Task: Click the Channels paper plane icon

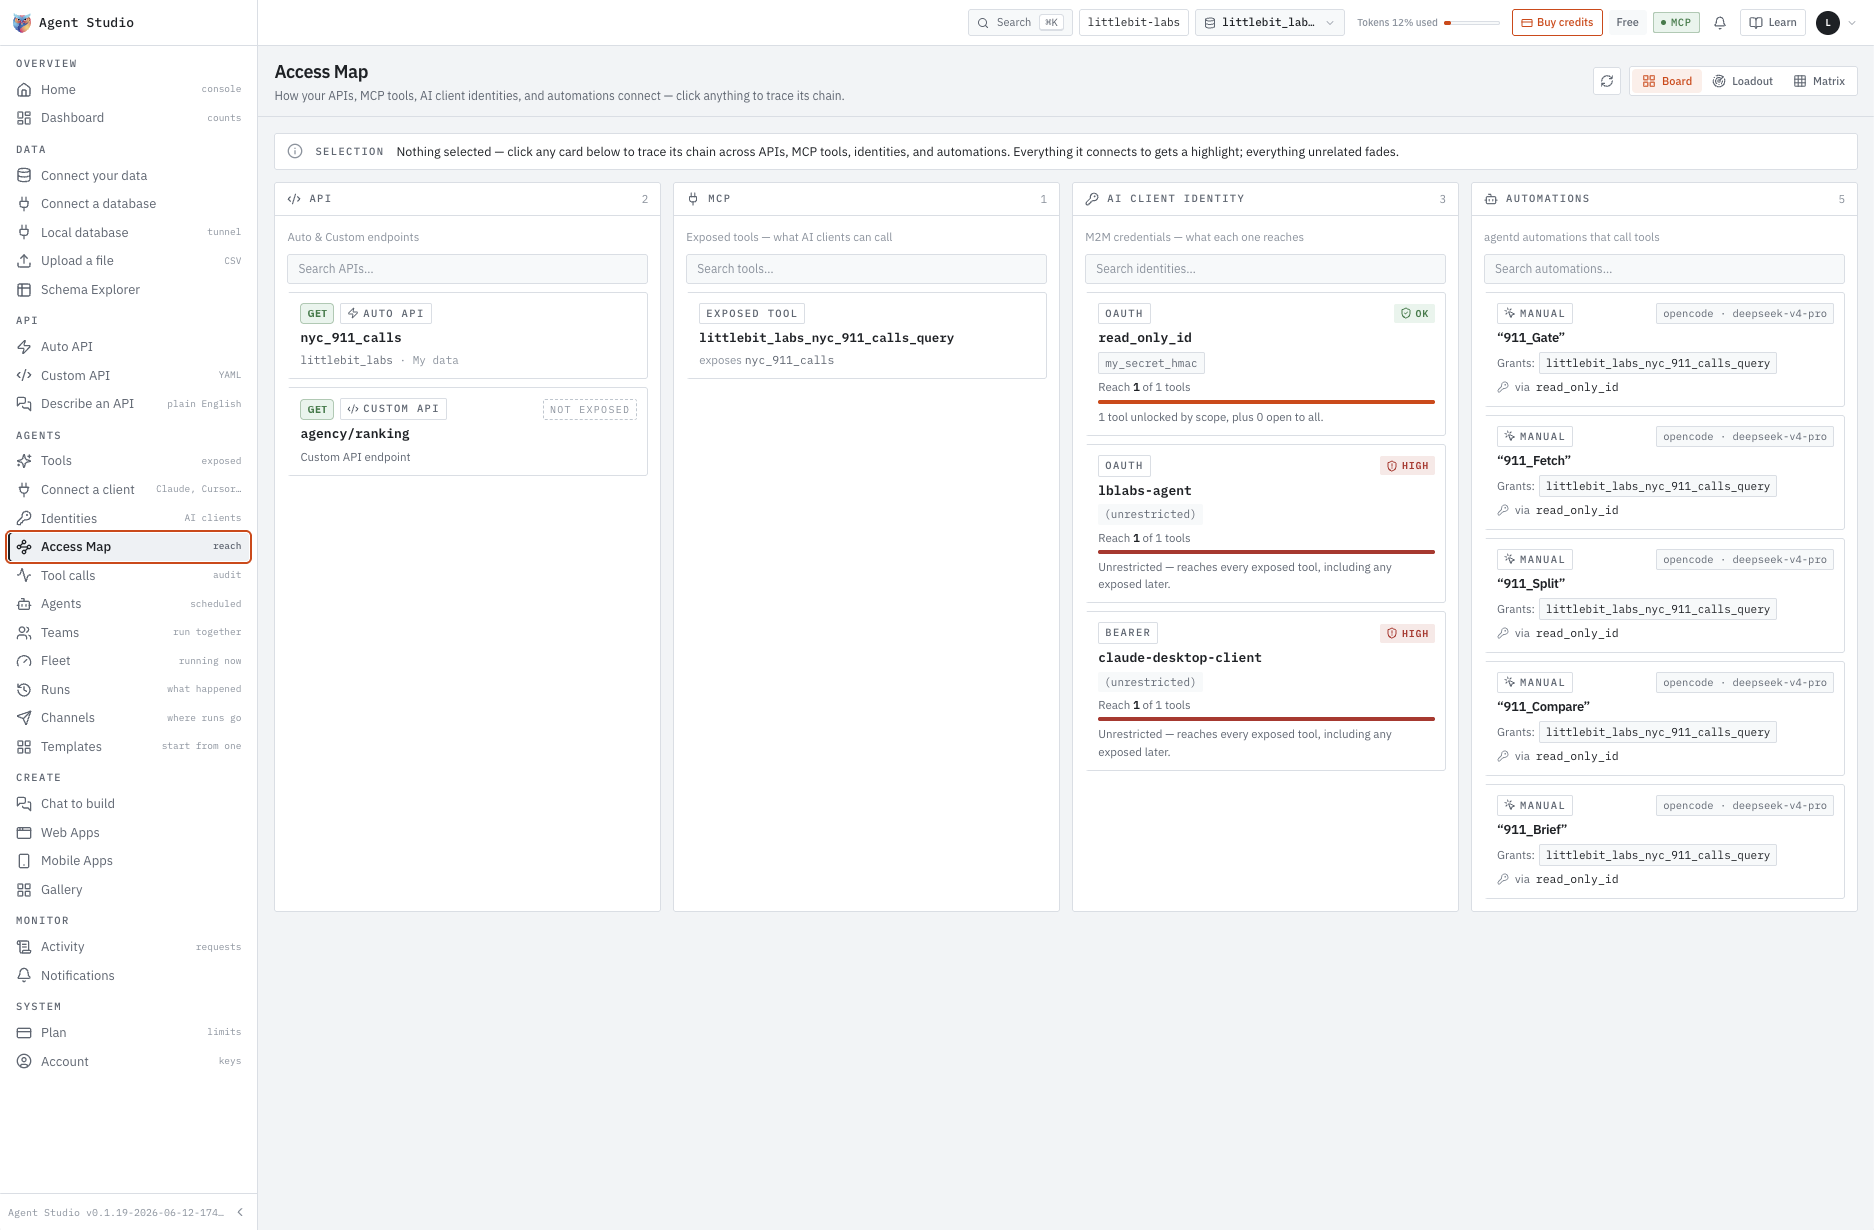Action: [x=24, y=718]
